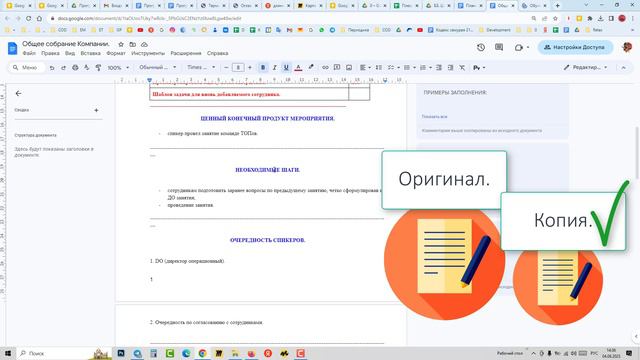Open the Файл menu
Screen dimensions: 640x360
(29, 53)
